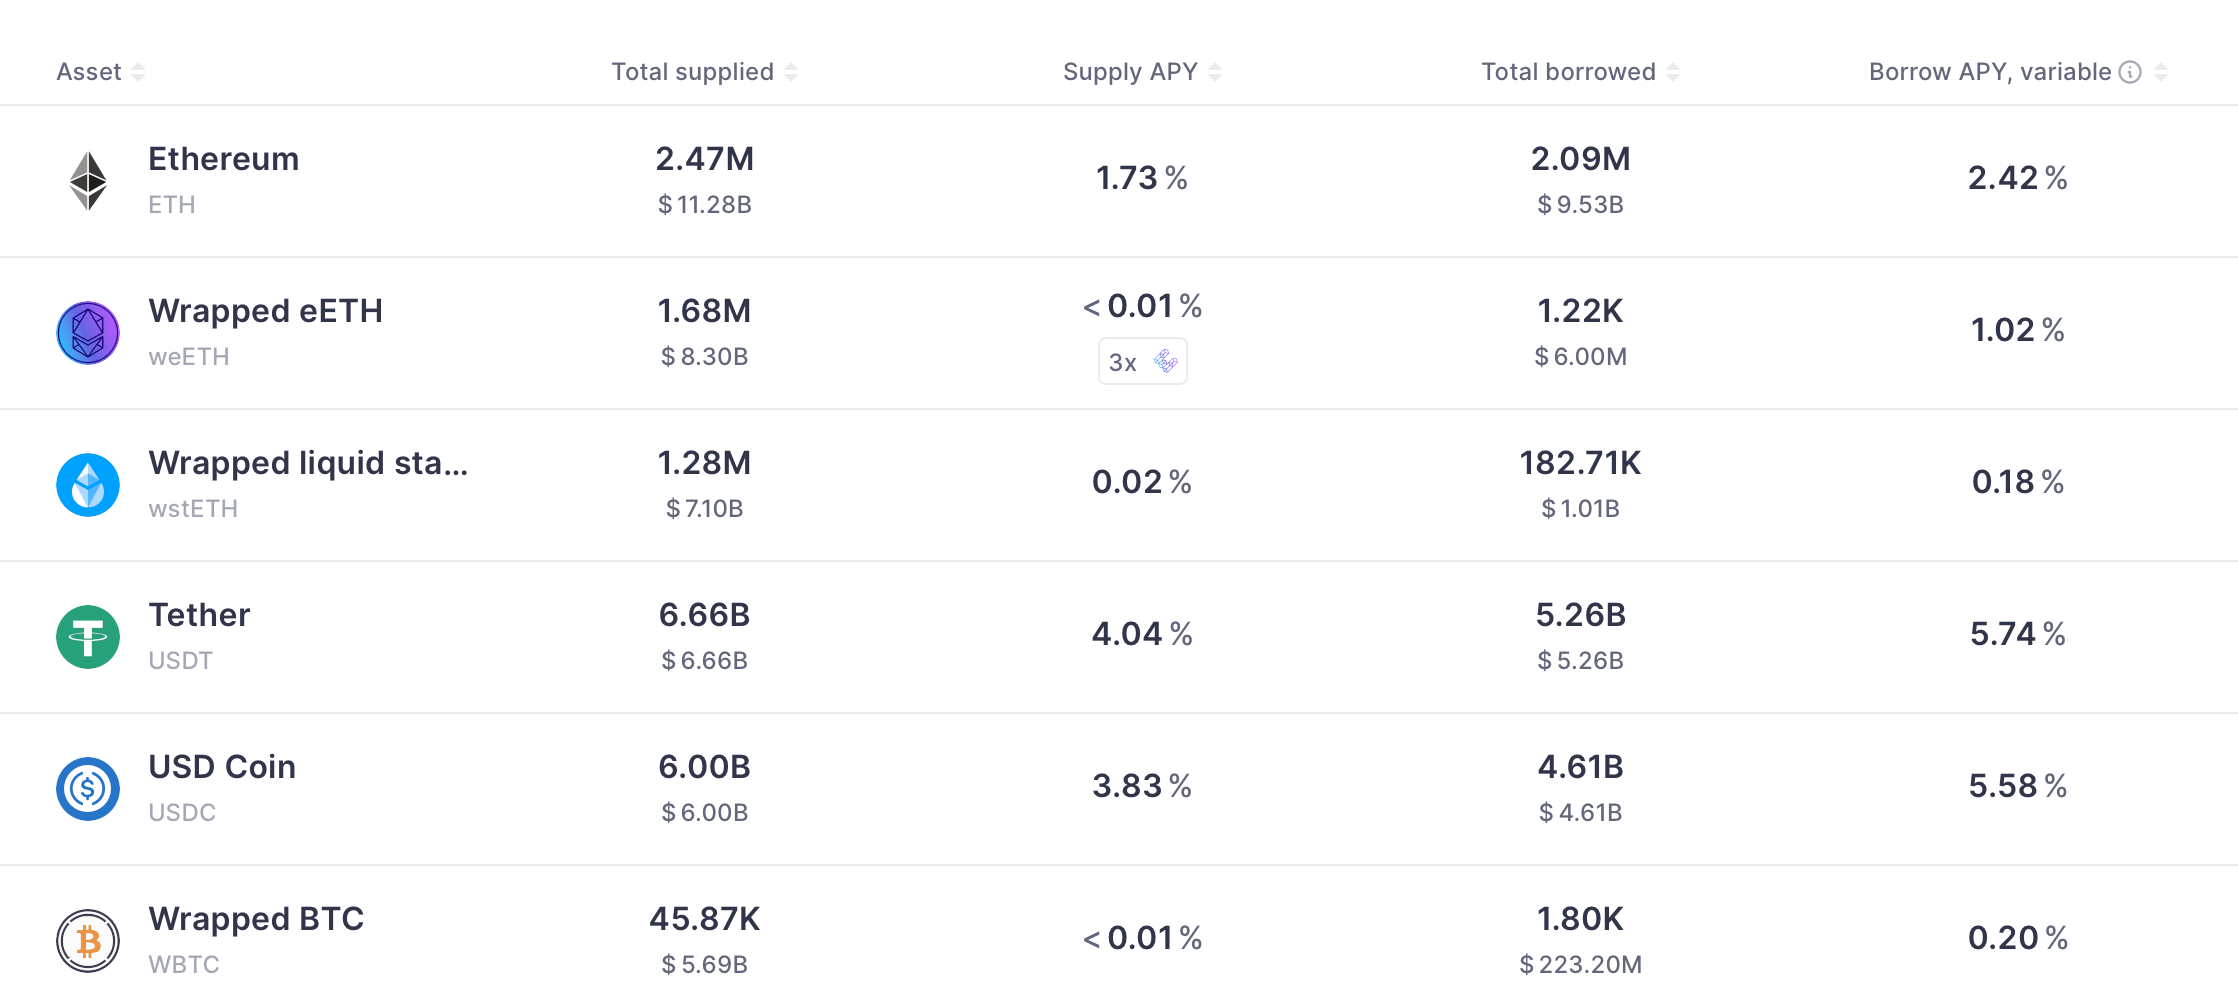Click the Wrapped eETH asset name

click(266, 311)
